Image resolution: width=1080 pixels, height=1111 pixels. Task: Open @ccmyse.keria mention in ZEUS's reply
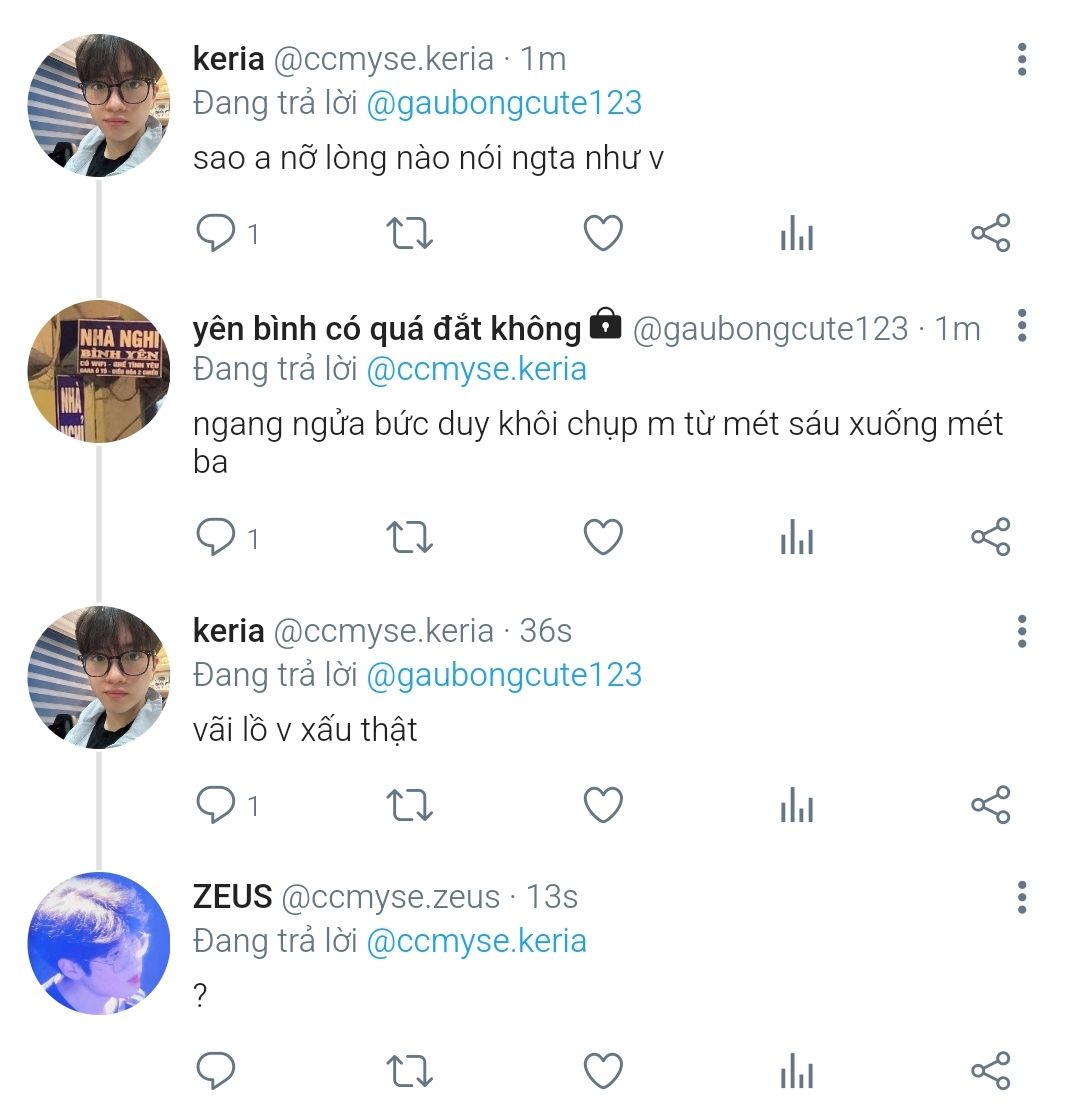476,941
